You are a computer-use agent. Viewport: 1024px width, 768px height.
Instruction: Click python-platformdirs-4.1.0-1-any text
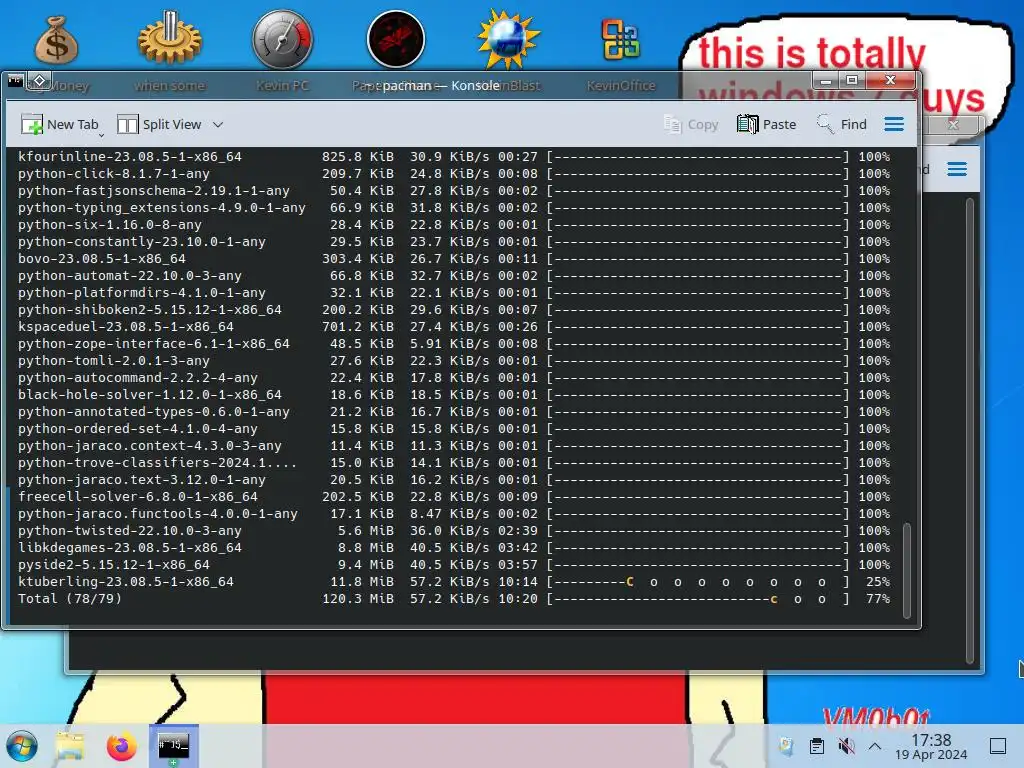(x=142, y=293)
